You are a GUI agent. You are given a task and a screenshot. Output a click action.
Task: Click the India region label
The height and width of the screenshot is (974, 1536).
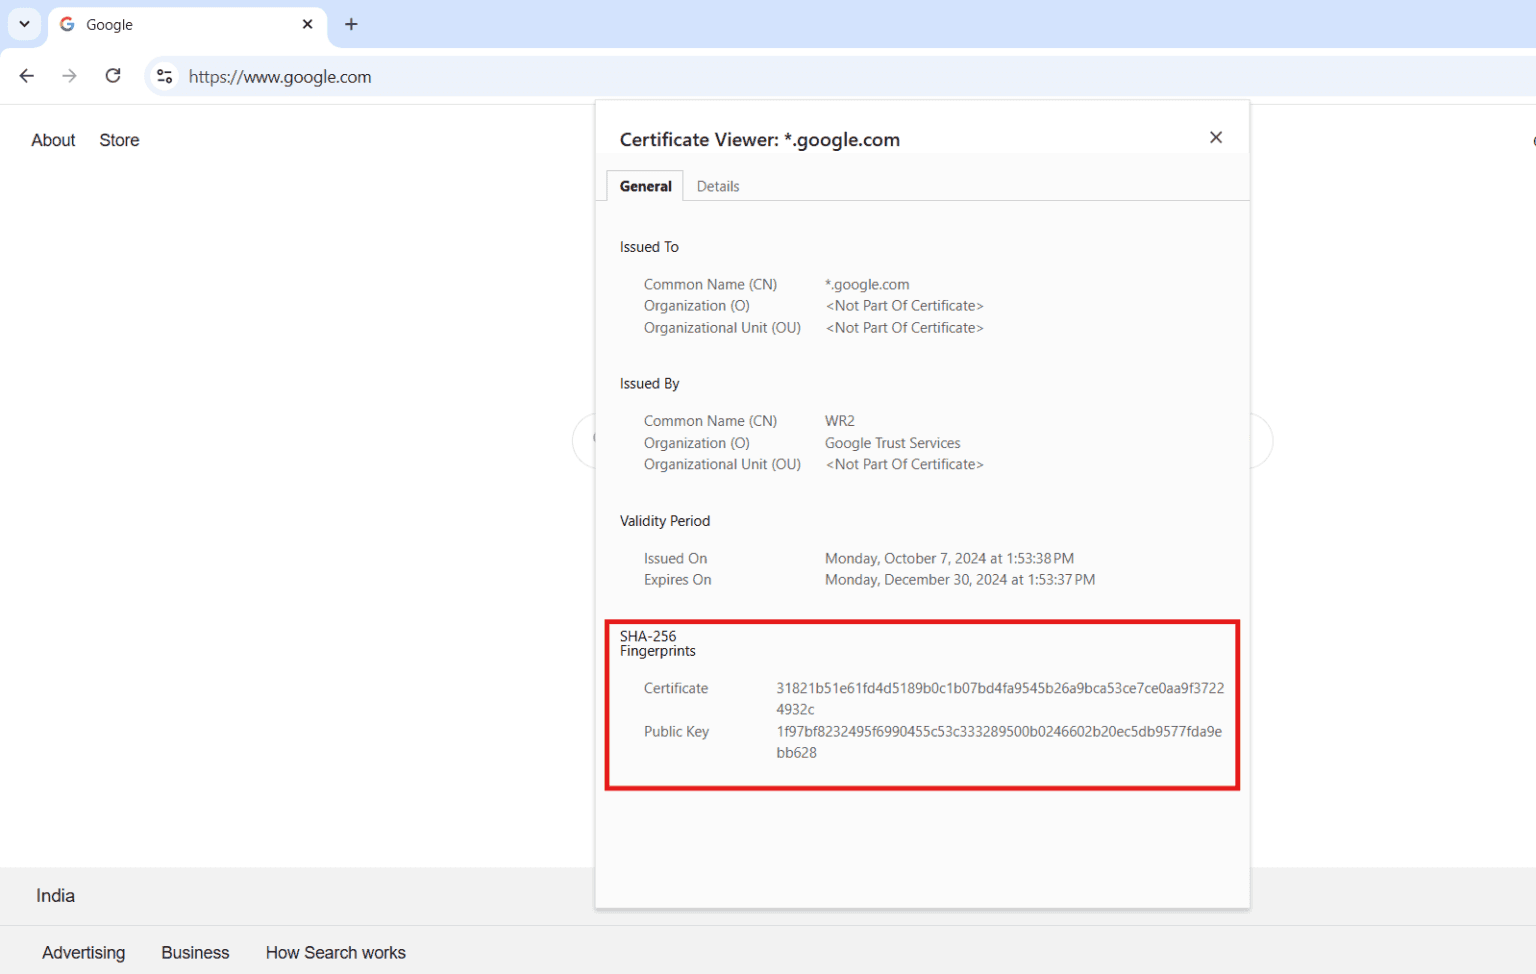click(55, 895)
